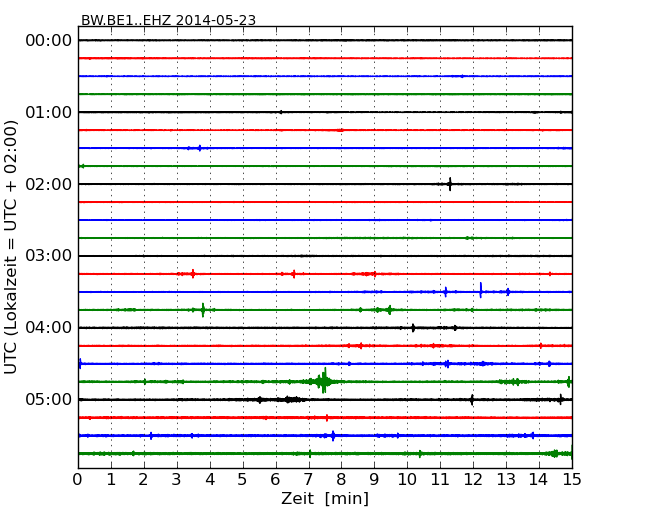Click the 00:00 time label on the y-axis
This screenshot has width=650, height=520.
49,41
